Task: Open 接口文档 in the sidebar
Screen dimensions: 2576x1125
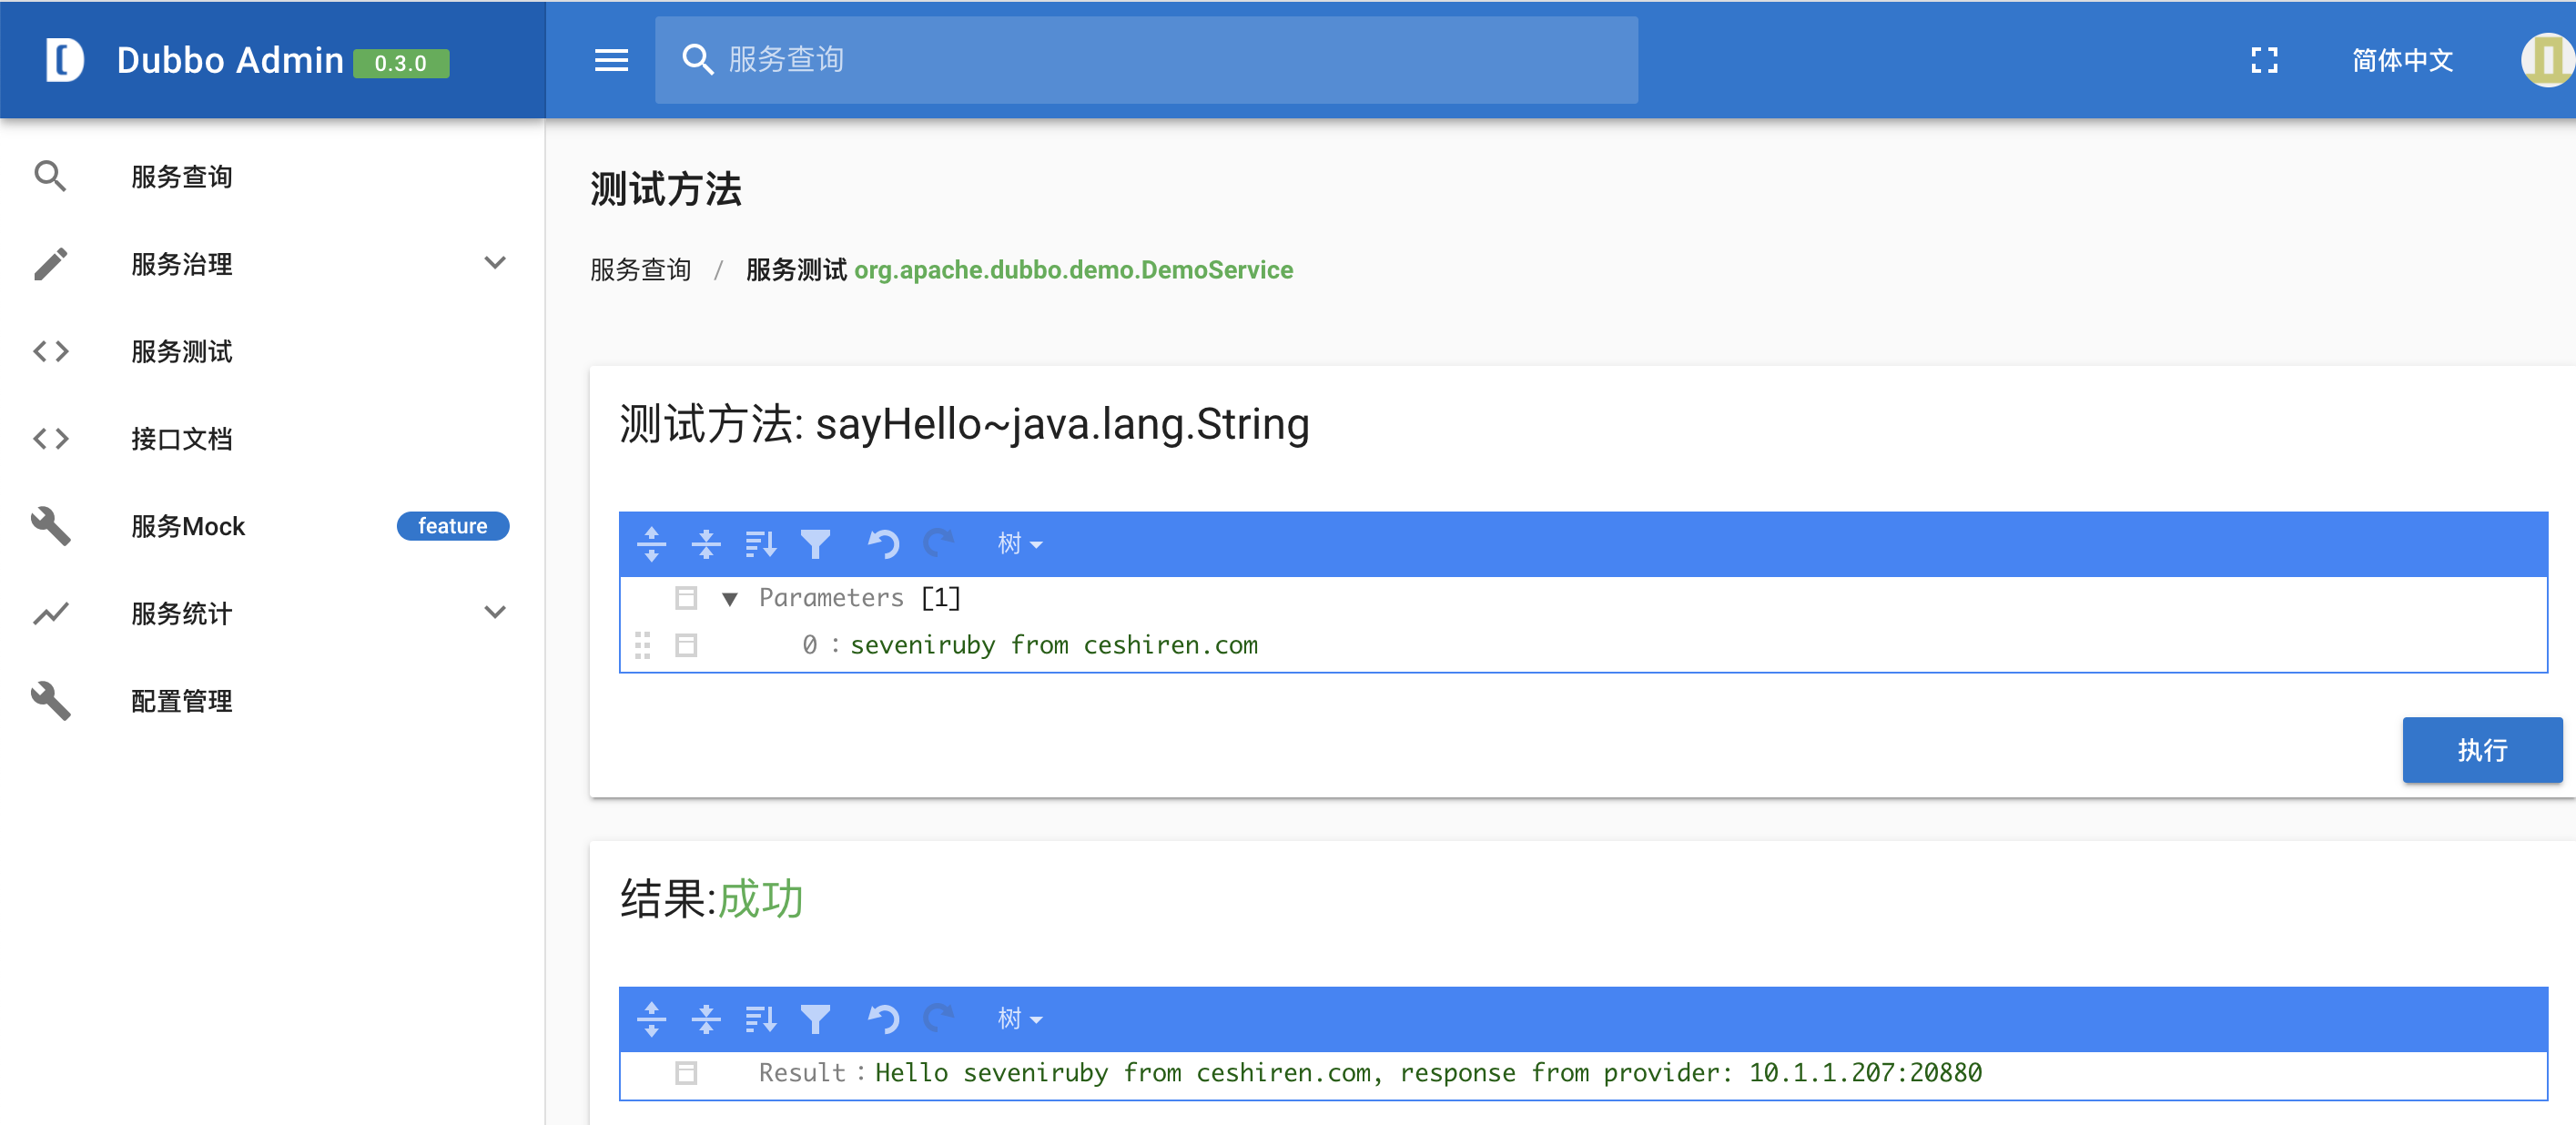Action: 181,439
